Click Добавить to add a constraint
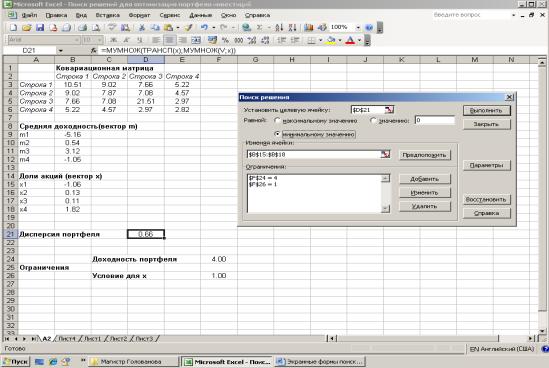The image size is (549, 368). point(424,179)
